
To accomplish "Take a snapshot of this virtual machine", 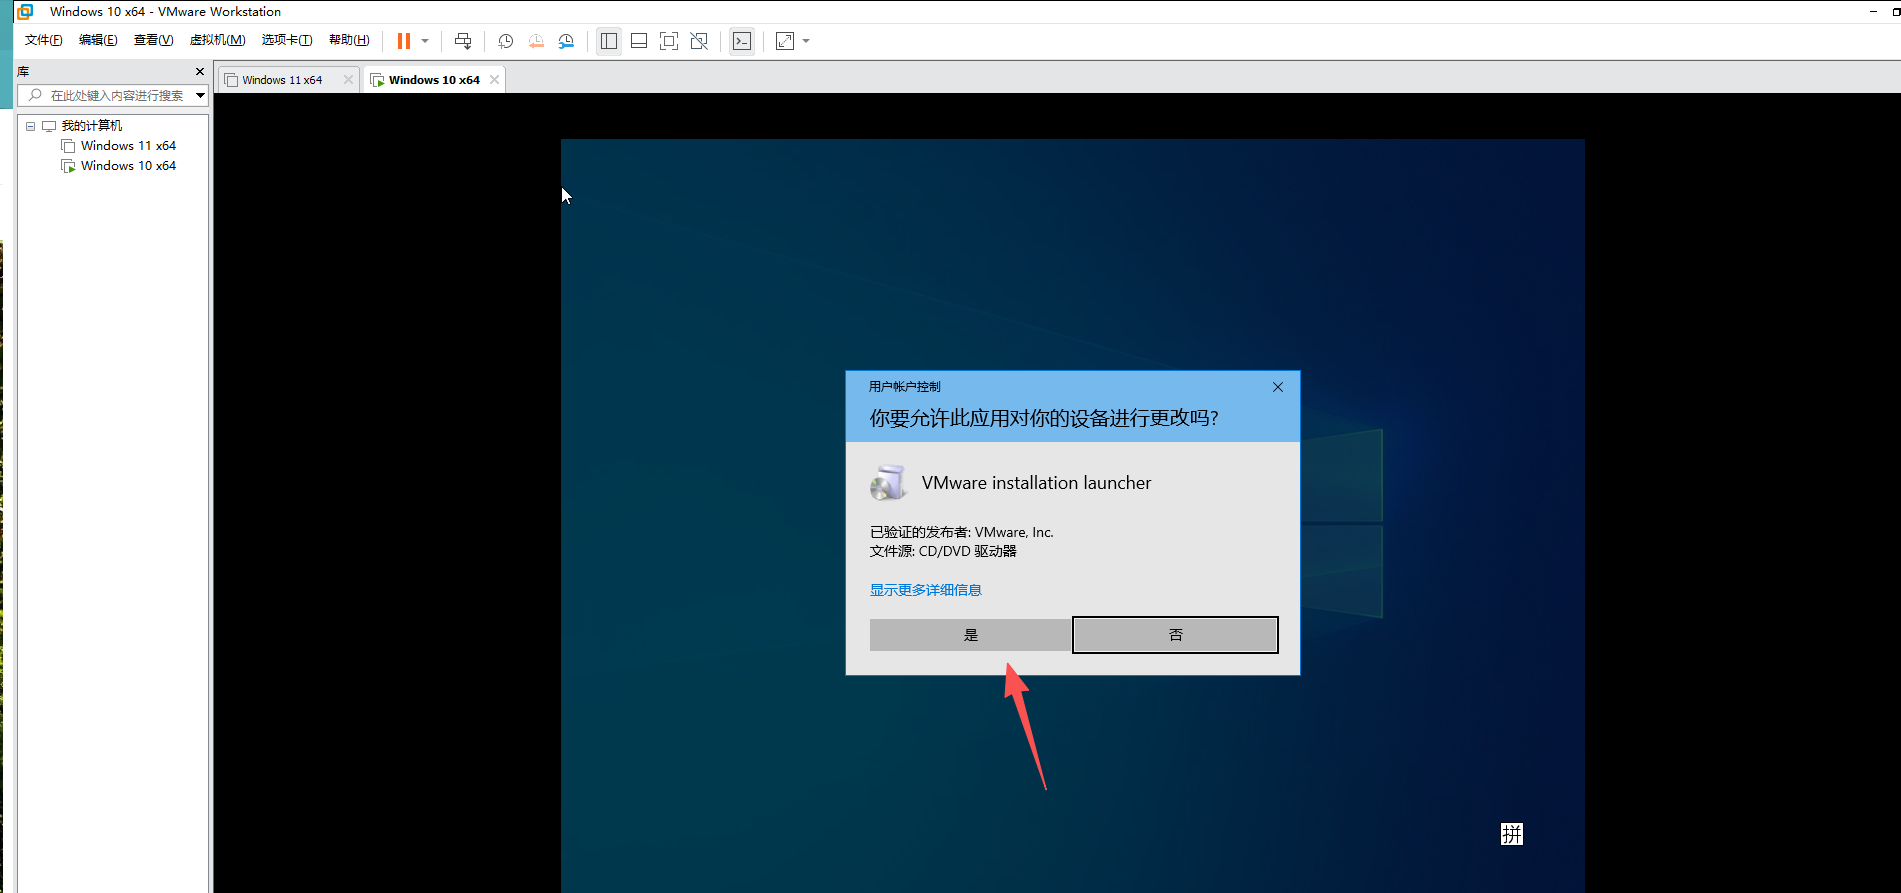I will [x=506, y=41].
